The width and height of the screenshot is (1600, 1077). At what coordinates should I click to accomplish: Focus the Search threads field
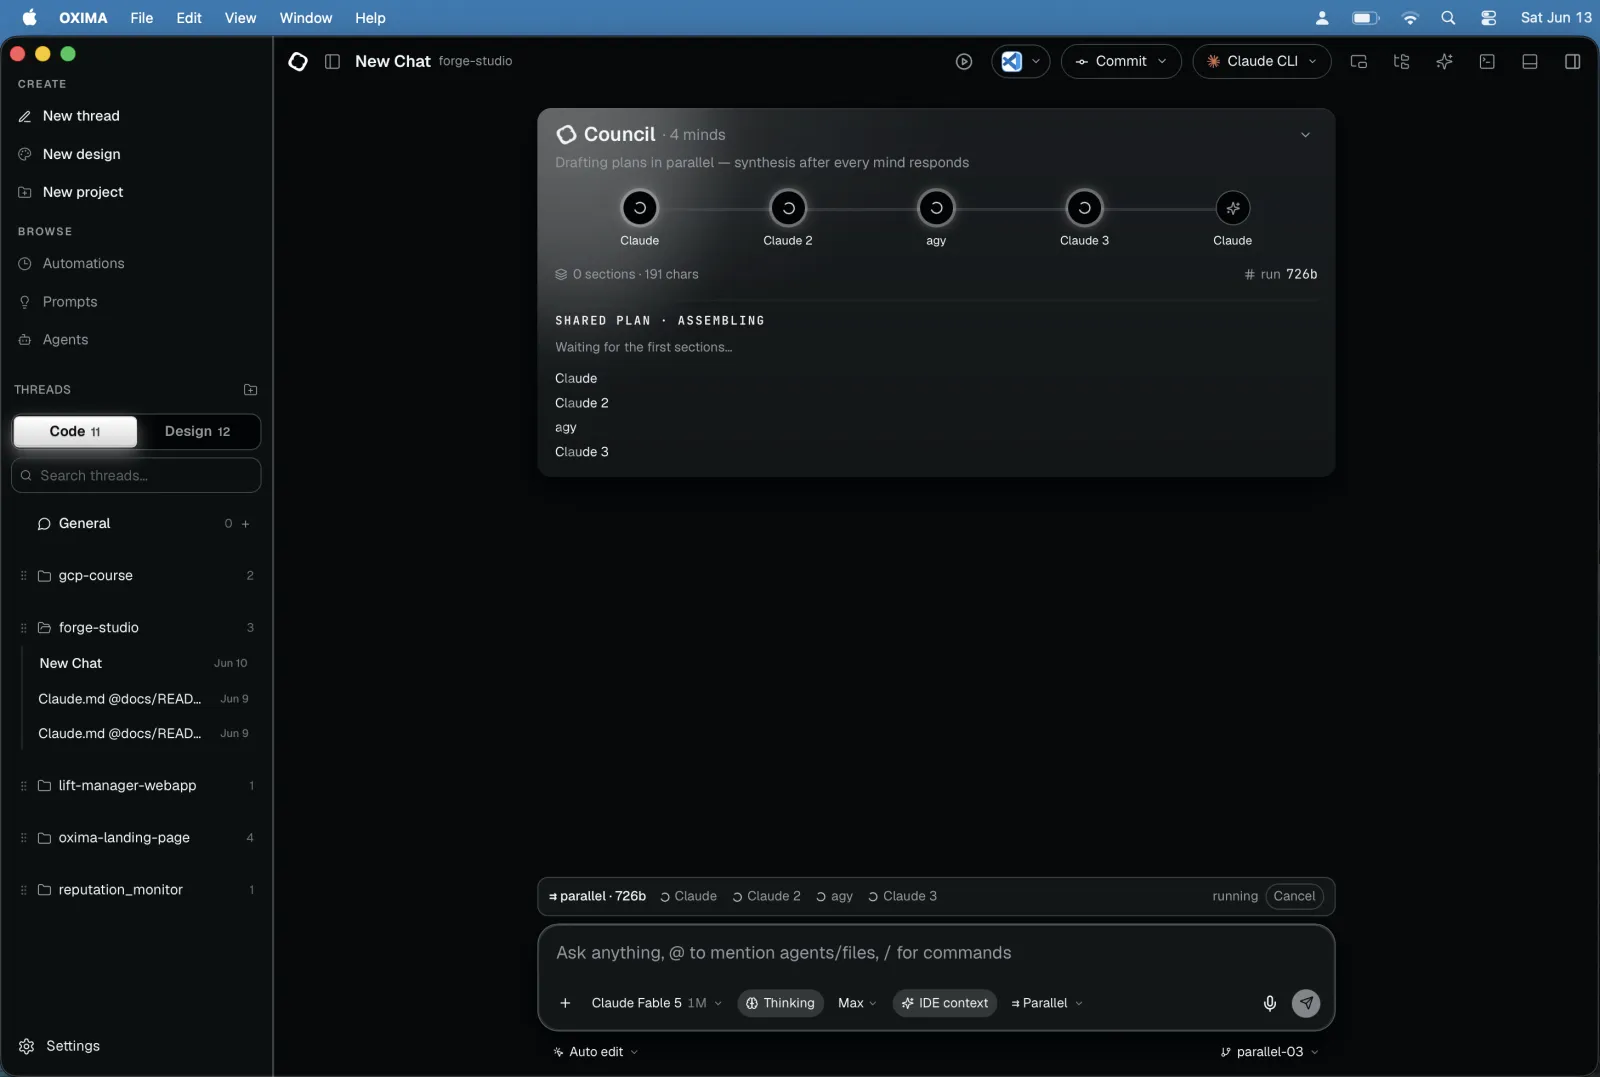coord(136,476)
